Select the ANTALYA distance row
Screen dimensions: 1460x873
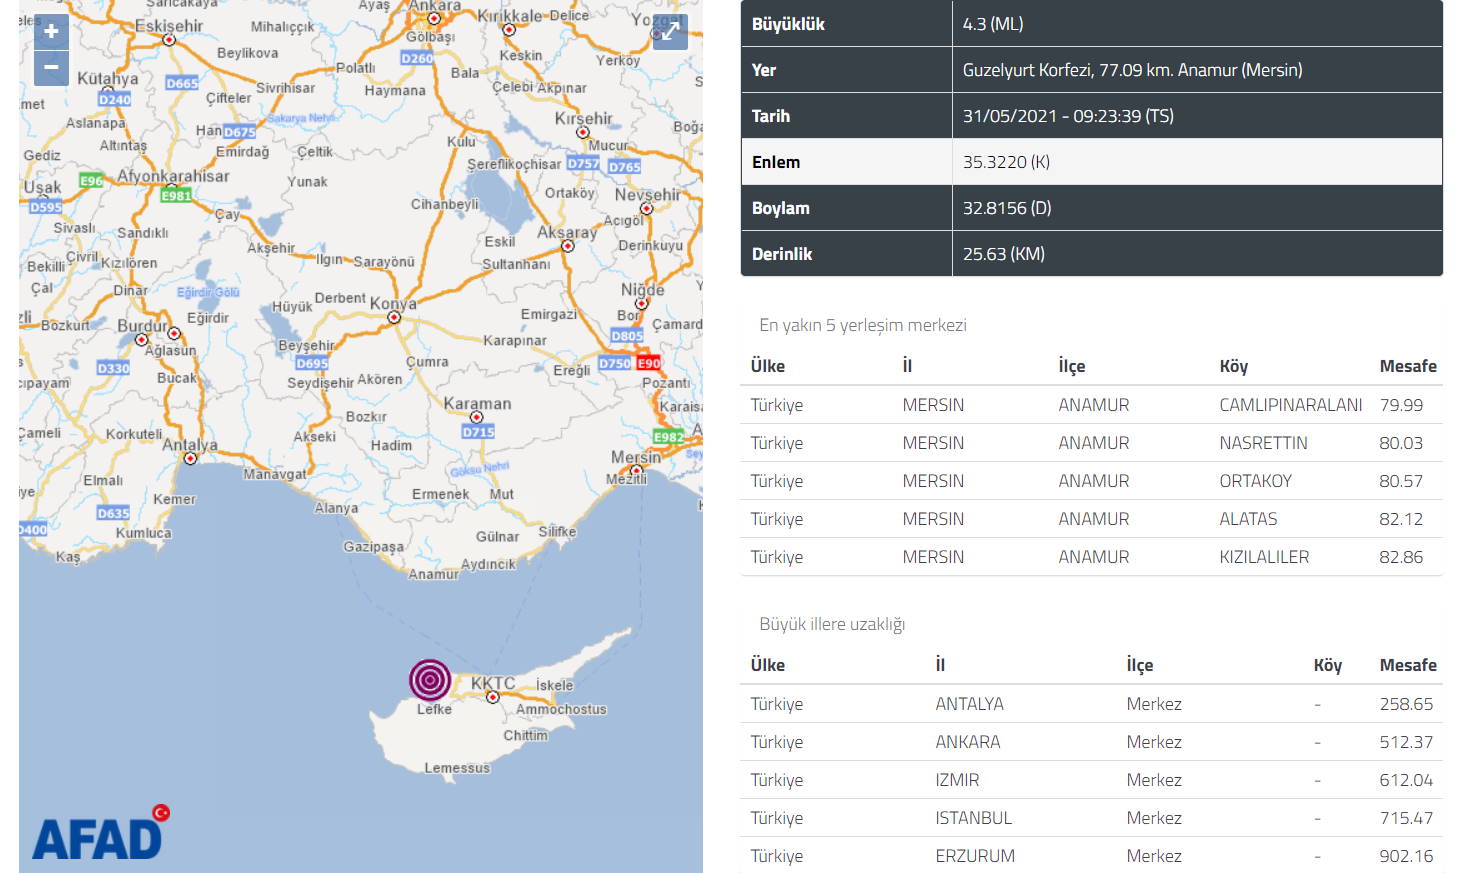tap(1091, 704)
